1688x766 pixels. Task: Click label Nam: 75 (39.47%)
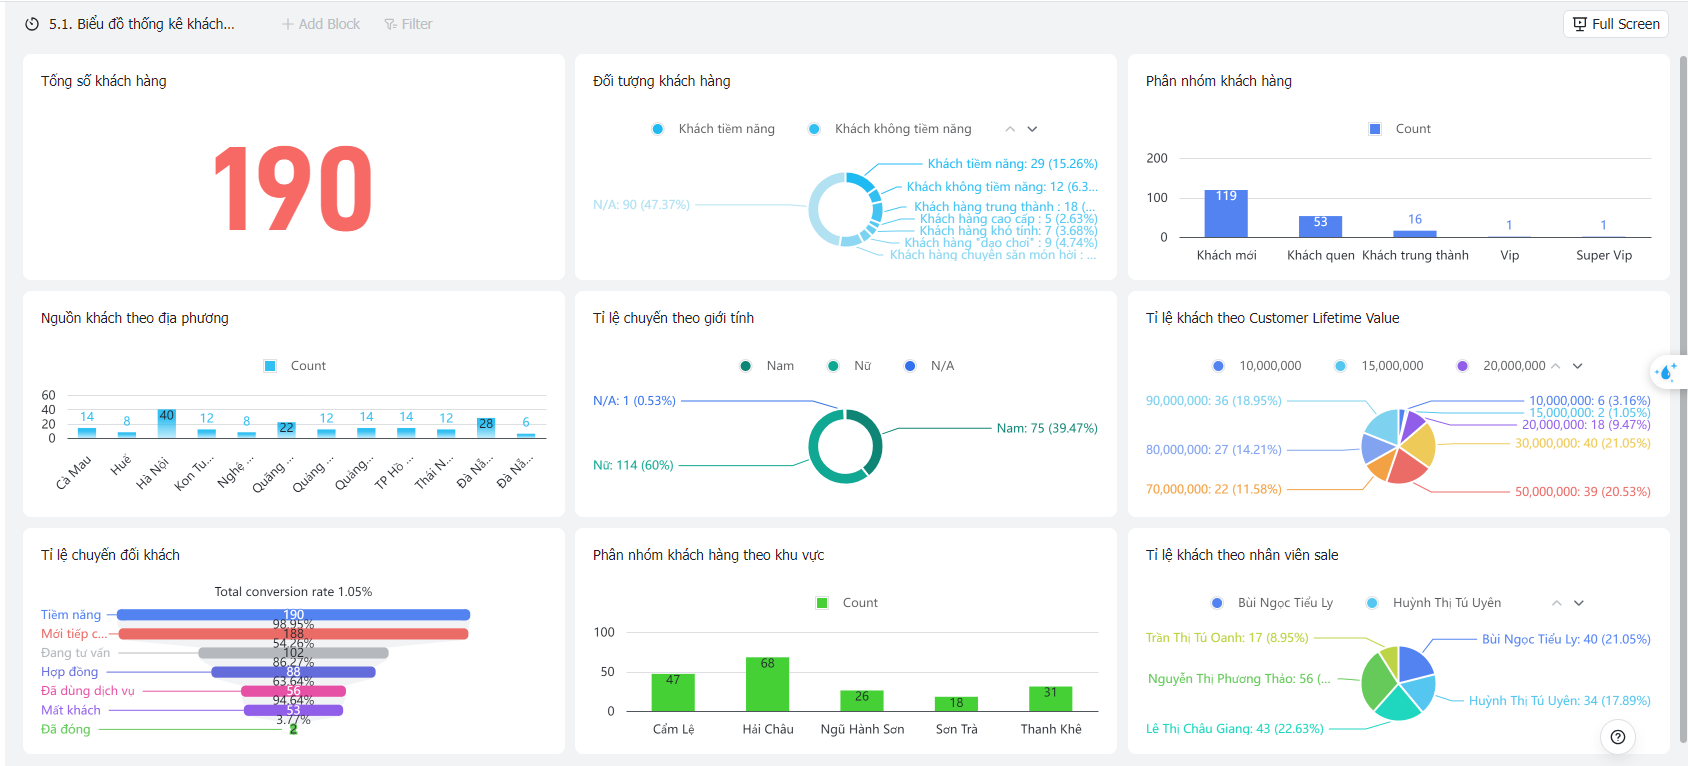point(1047,428)
